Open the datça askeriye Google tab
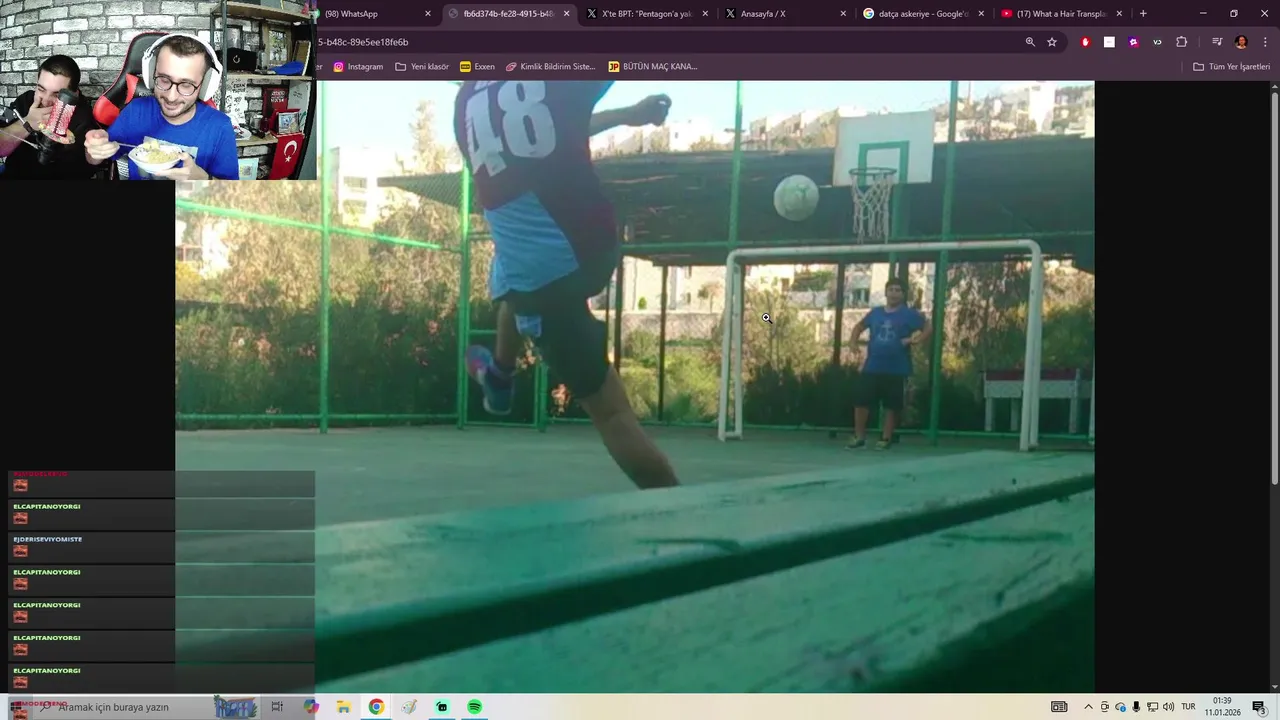The height and width of the screenshot is (720, 1280). tap(922, 14)
